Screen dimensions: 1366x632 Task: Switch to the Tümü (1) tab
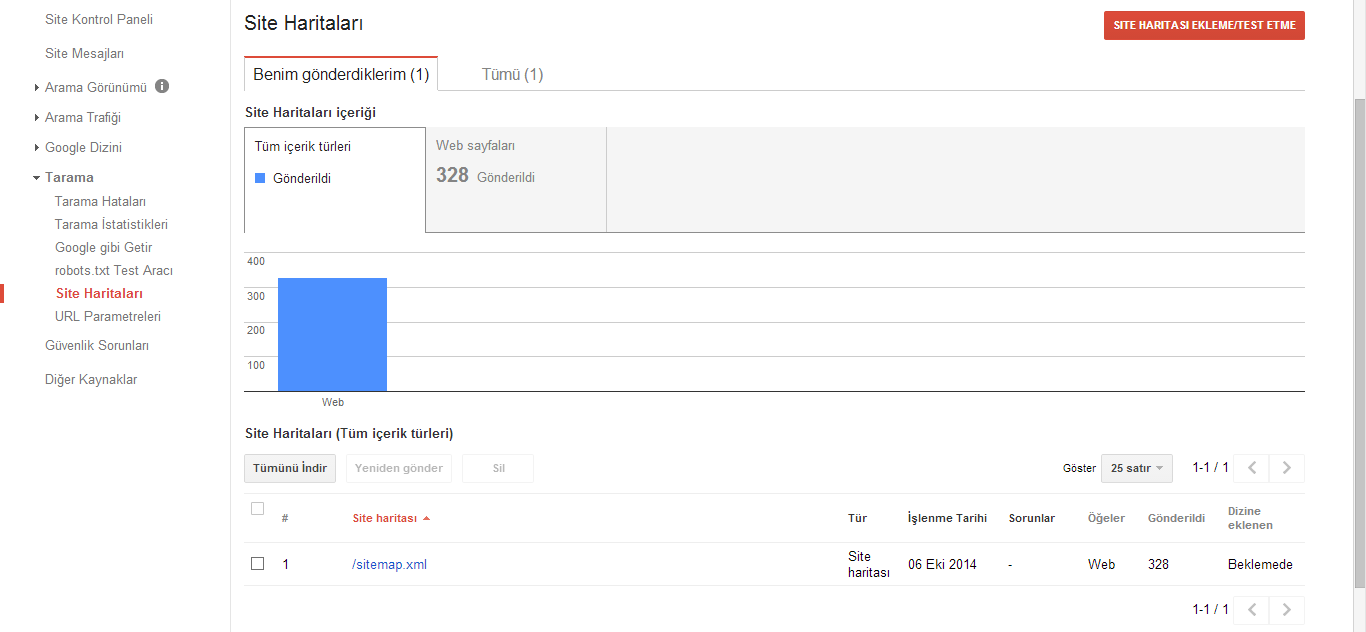click(x=512, y=74)
